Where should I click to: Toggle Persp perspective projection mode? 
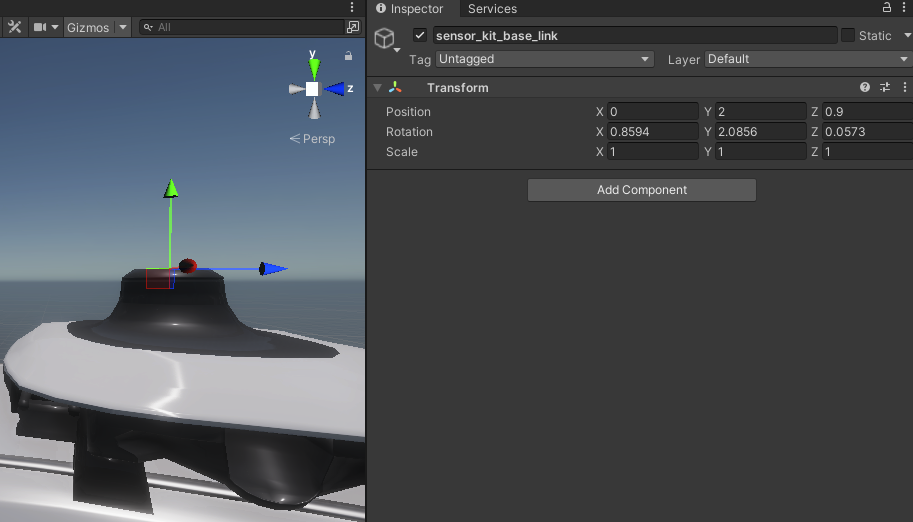point(312,139)
